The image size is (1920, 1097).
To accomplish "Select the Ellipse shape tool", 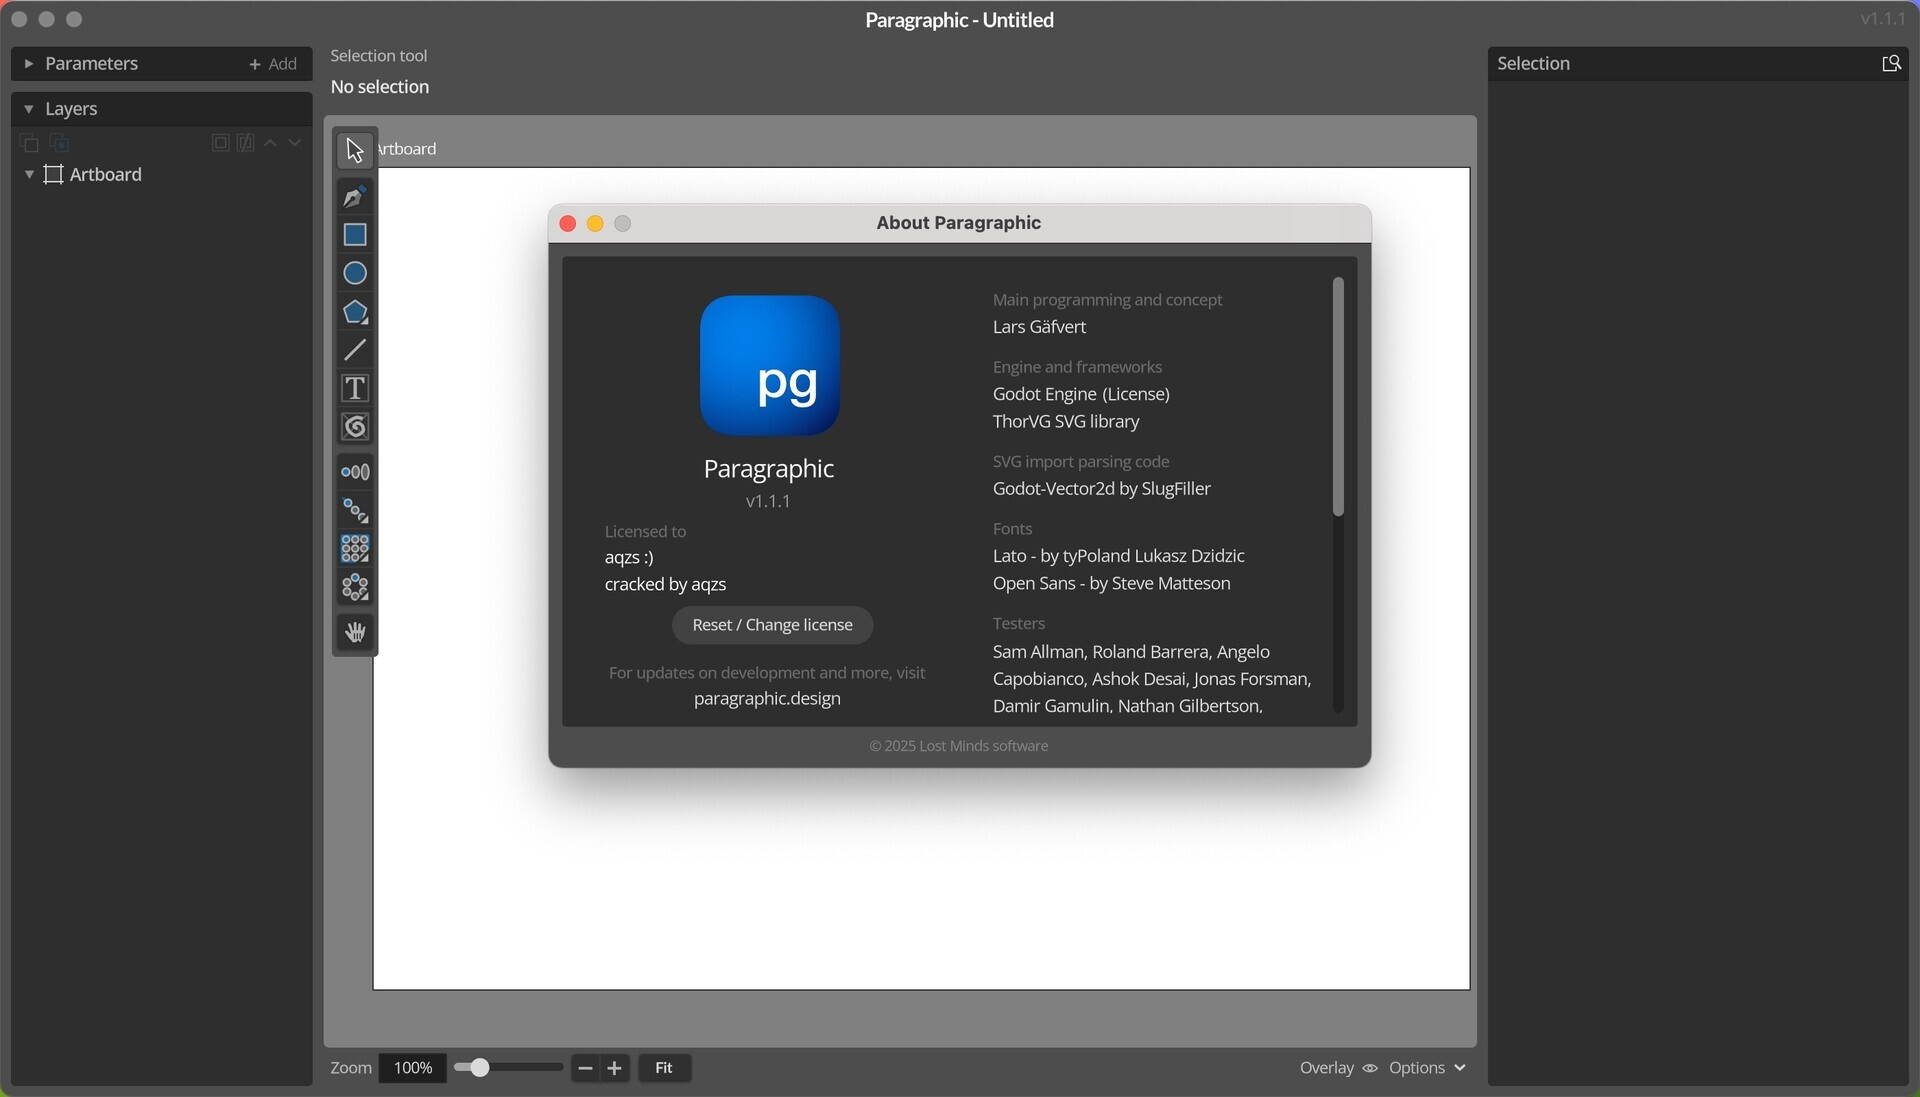I will click(354, 272).
